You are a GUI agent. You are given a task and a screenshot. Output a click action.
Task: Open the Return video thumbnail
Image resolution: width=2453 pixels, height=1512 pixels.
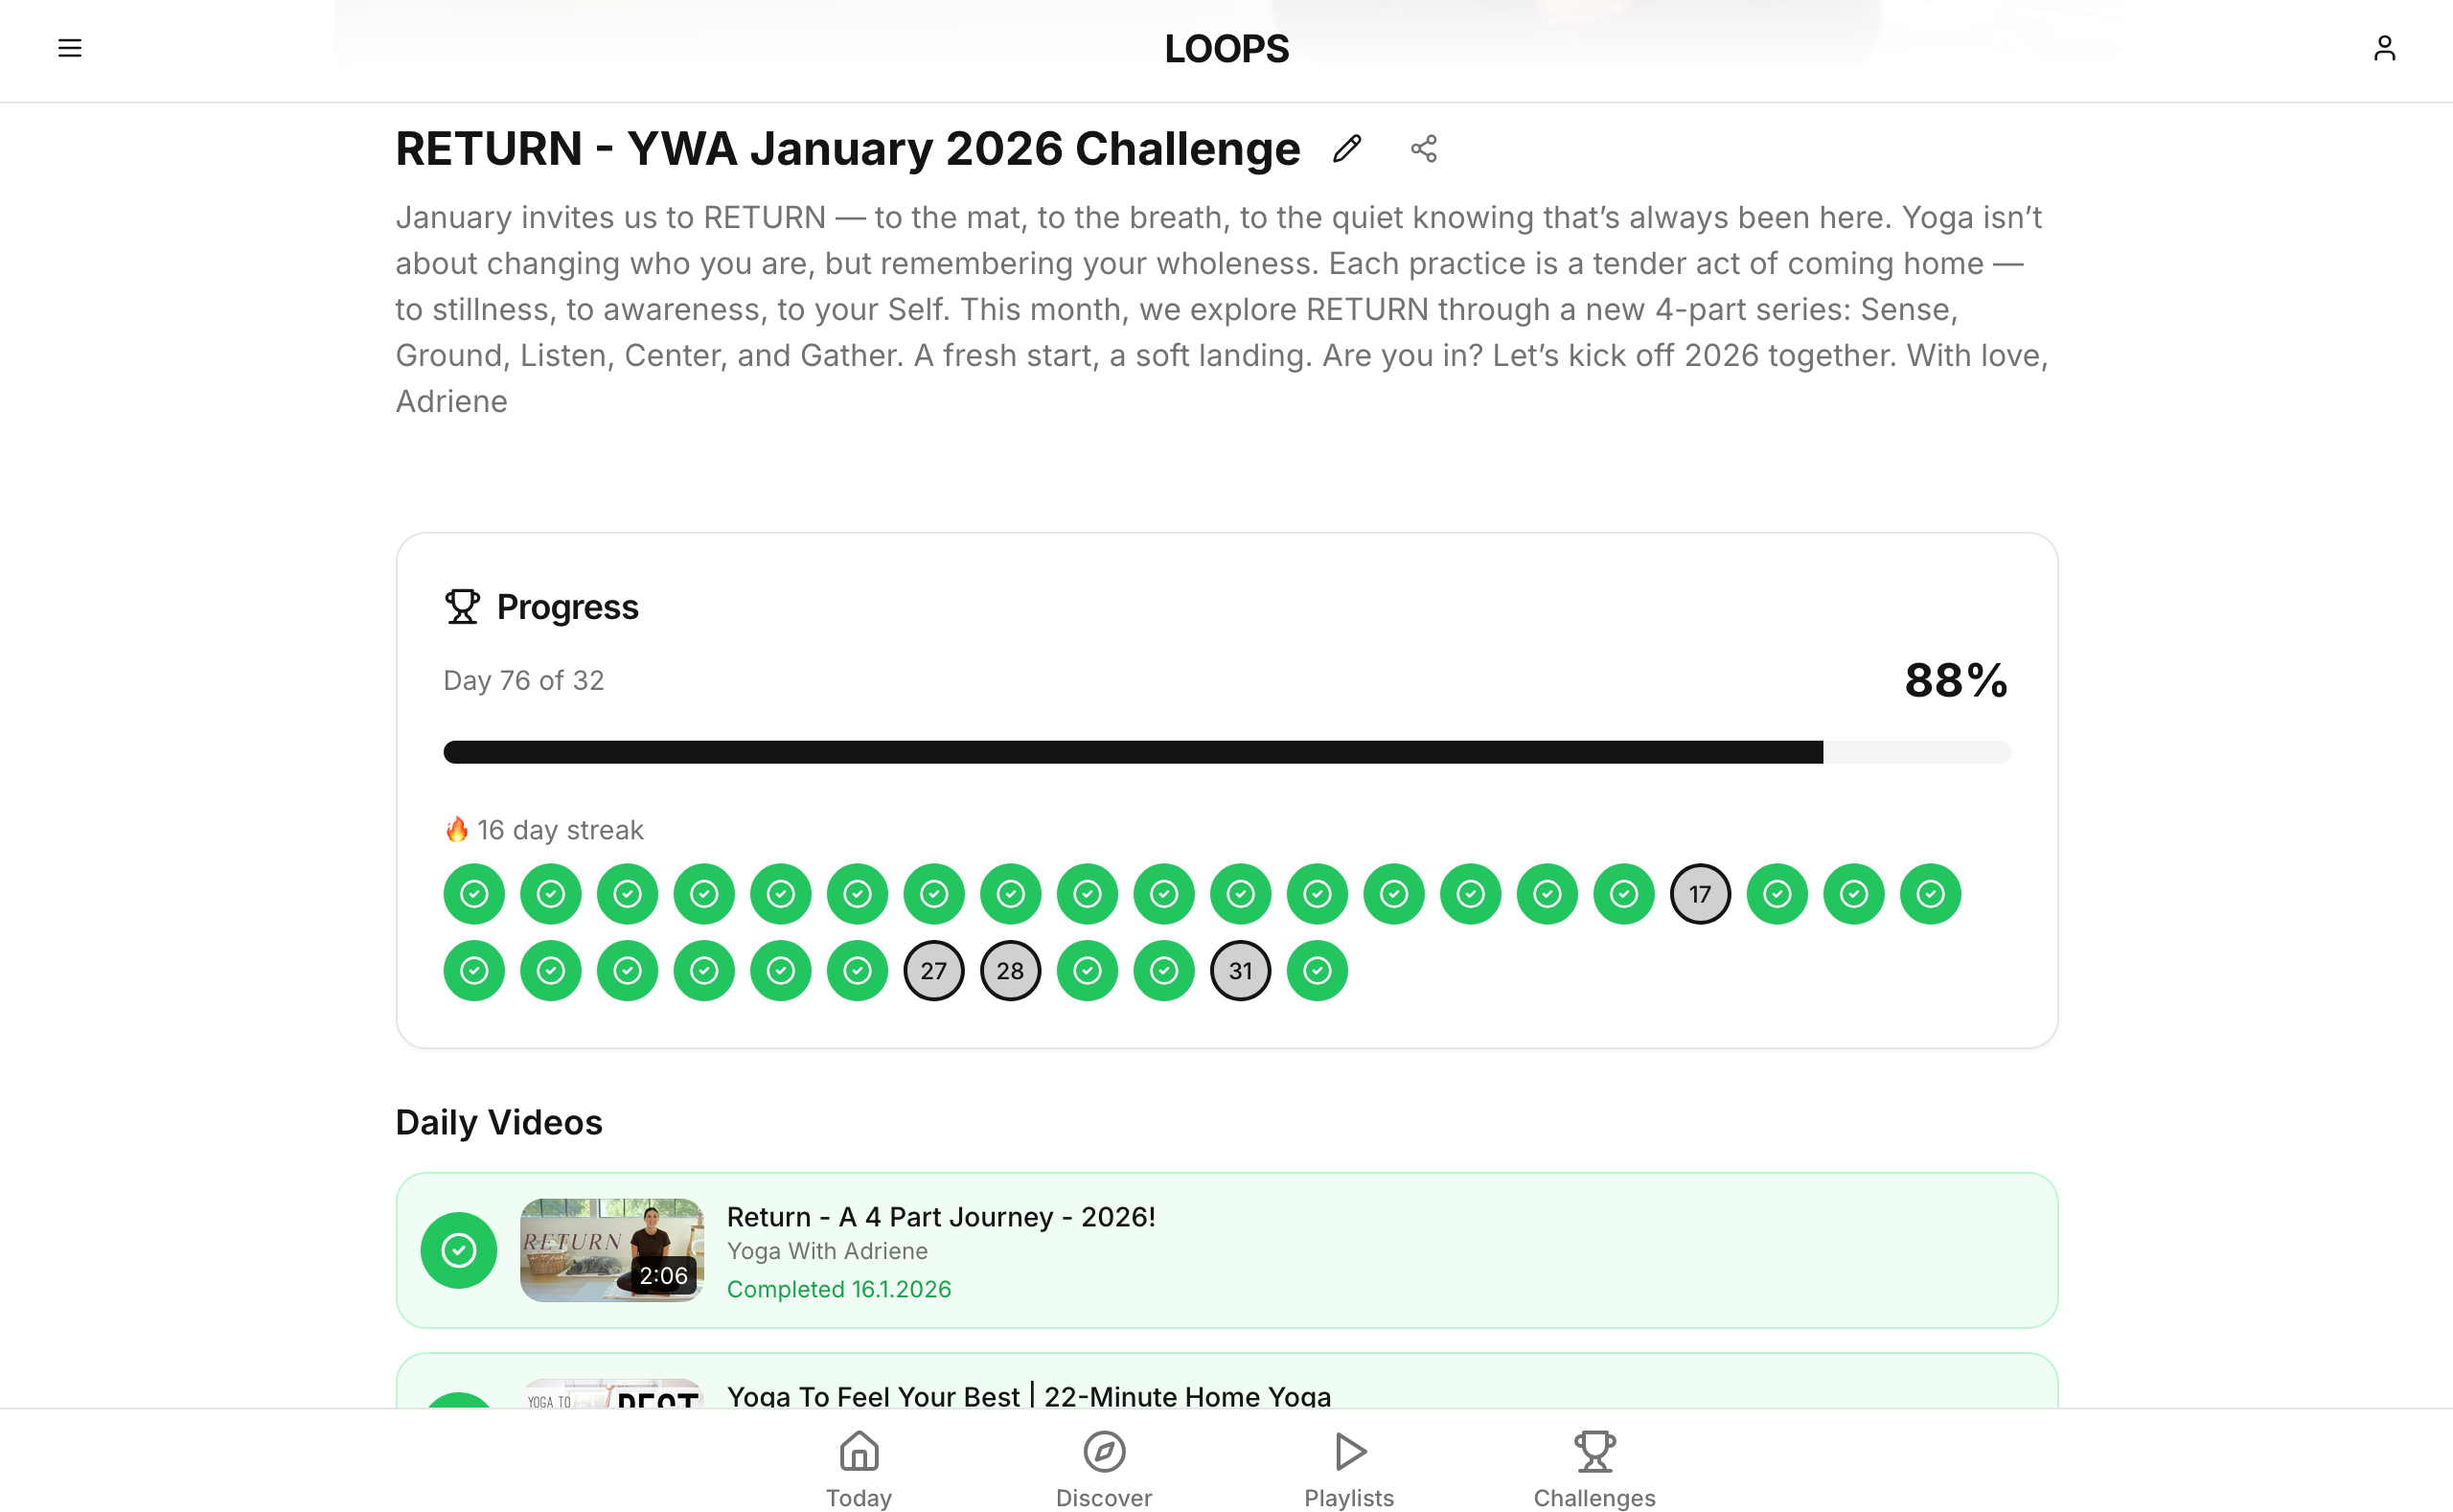[611, 1250]
